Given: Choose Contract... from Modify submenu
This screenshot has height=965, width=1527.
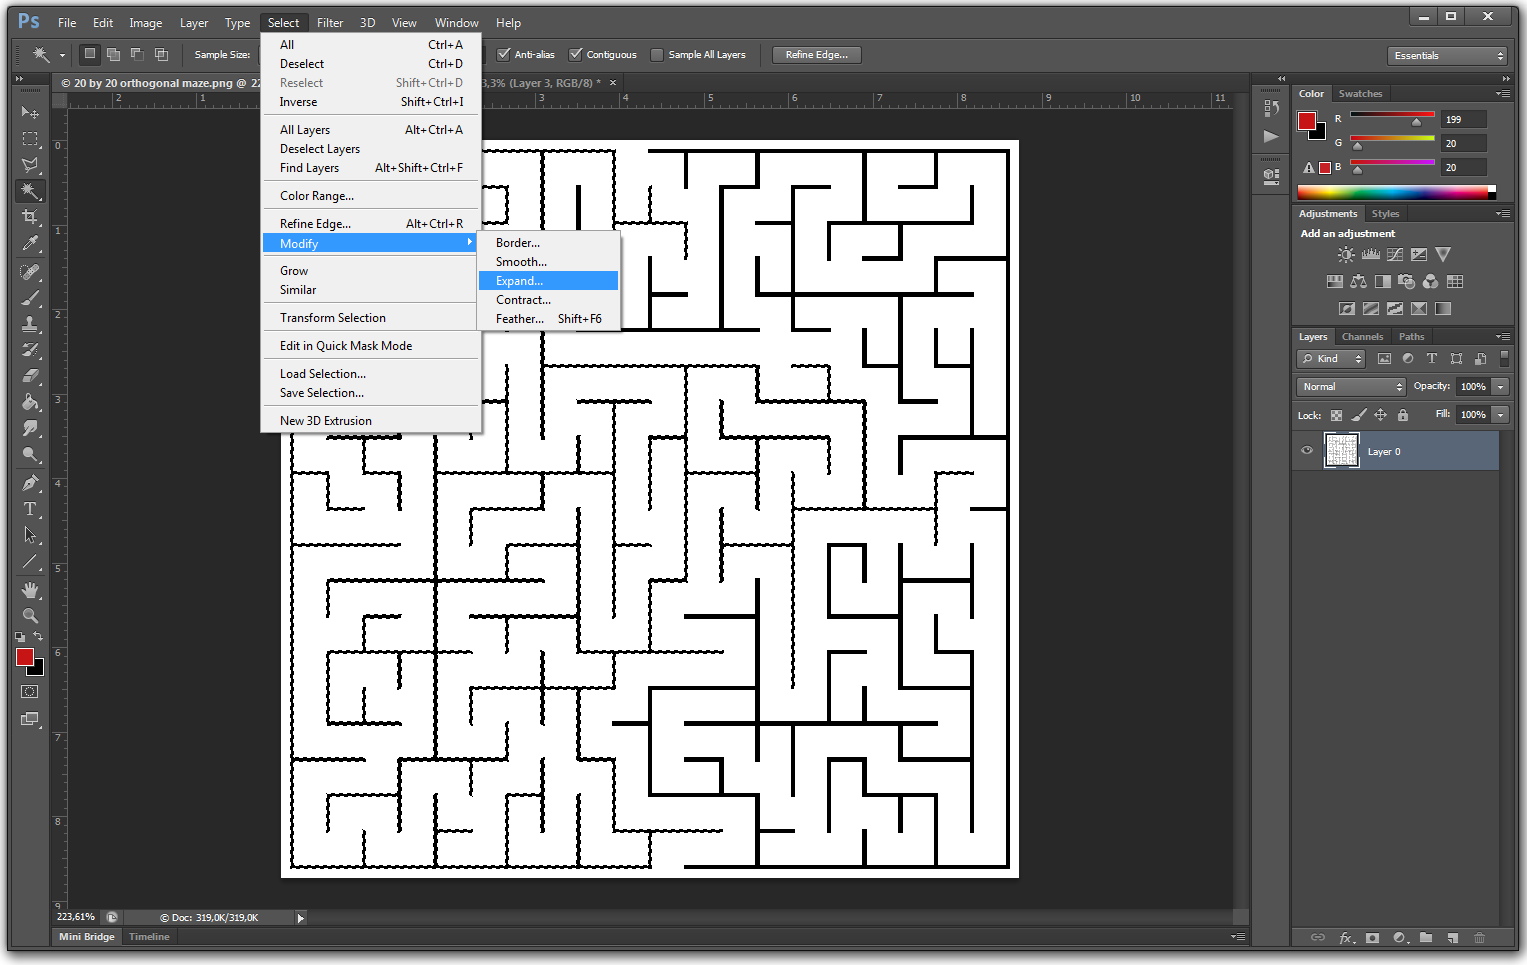Looking at the screenshot, I should 548,300.
